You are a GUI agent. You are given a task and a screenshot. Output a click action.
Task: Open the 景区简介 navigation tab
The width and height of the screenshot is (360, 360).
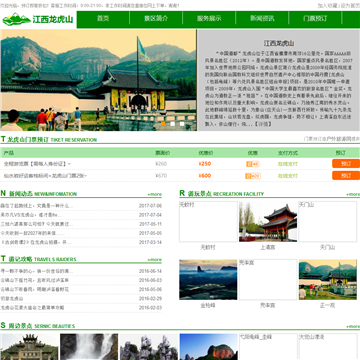coord(156,18)
